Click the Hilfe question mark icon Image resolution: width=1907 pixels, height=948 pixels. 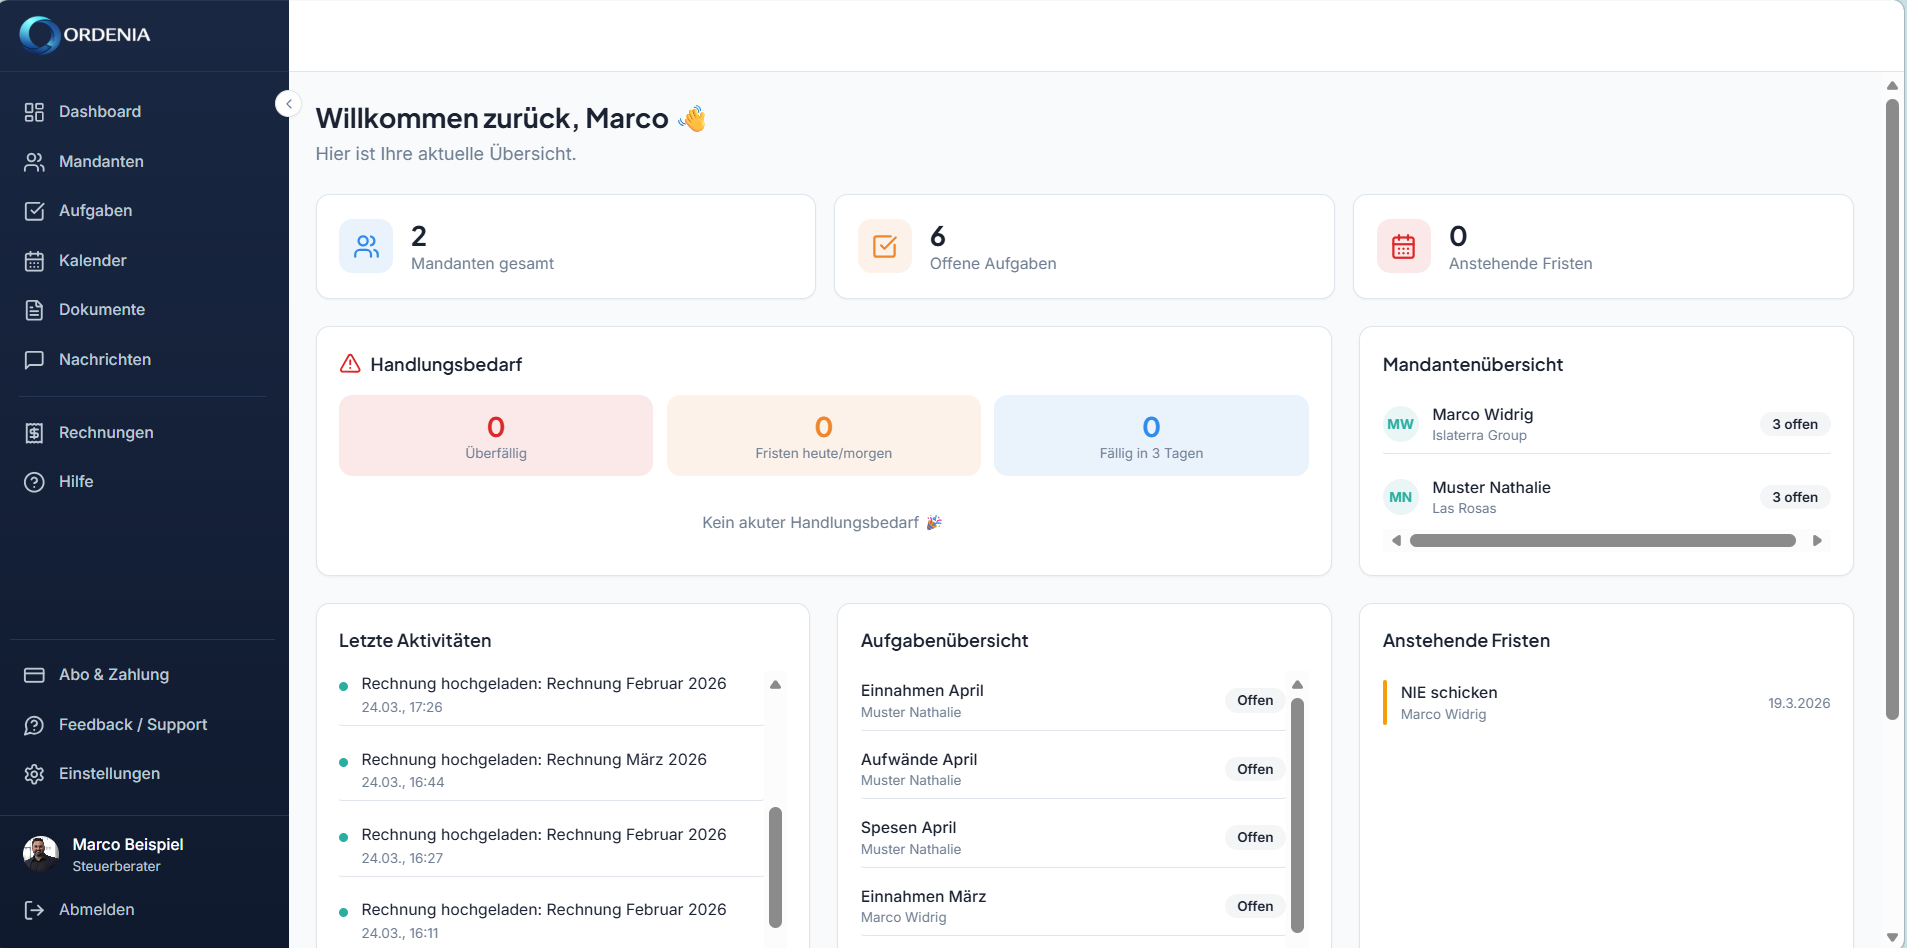point(34,482)
